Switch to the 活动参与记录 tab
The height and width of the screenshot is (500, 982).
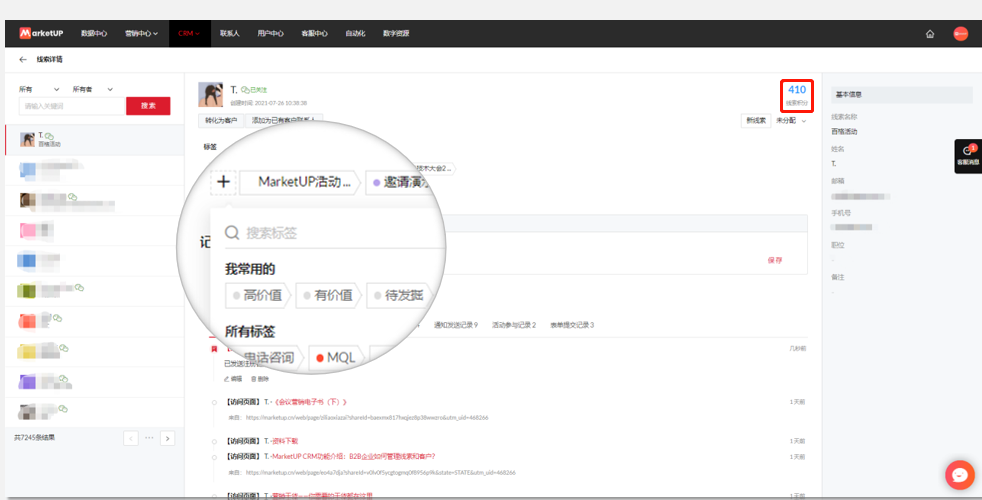514,325
